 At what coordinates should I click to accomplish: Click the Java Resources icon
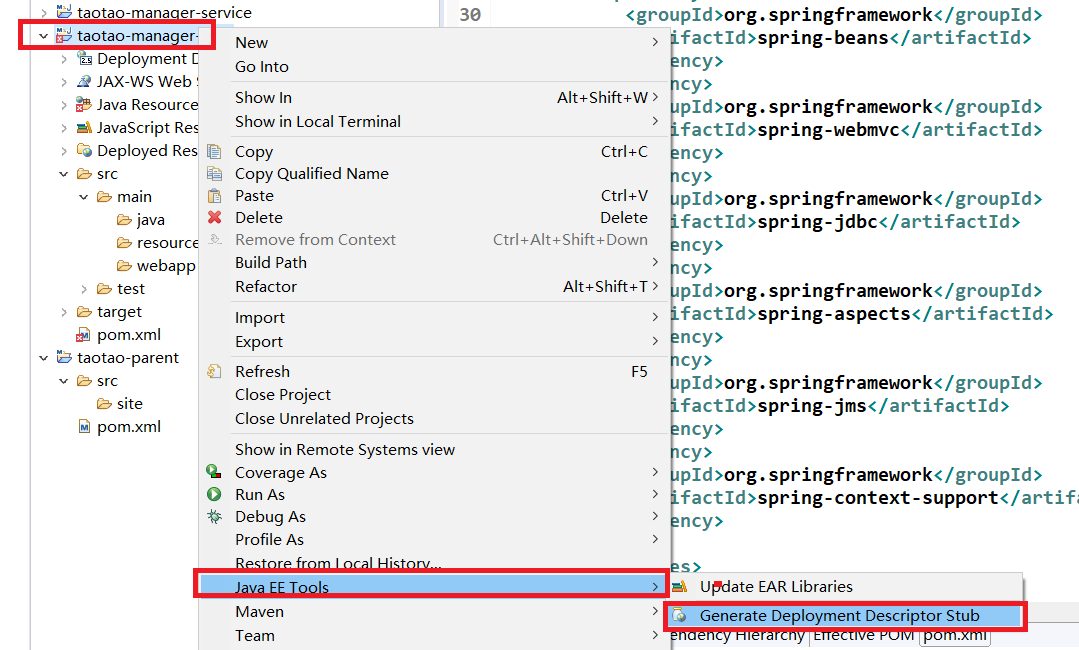point(84,105)
